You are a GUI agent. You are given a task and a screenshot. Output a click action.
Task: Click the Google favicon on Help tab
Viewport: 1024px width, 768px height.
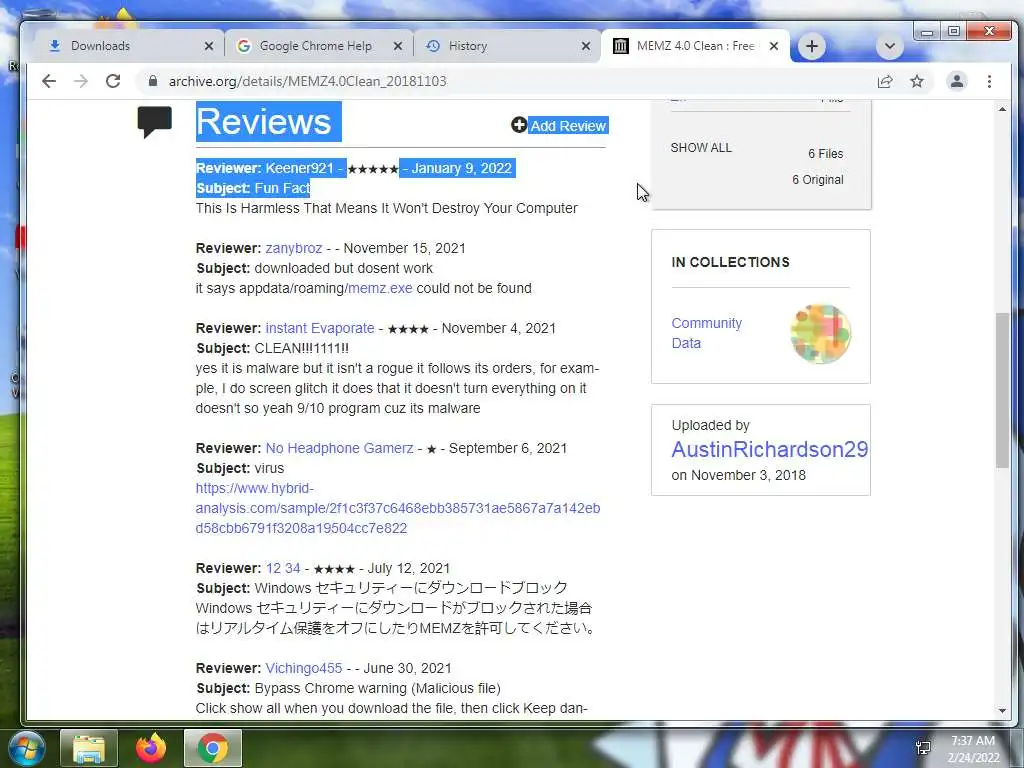coord(244,46)
